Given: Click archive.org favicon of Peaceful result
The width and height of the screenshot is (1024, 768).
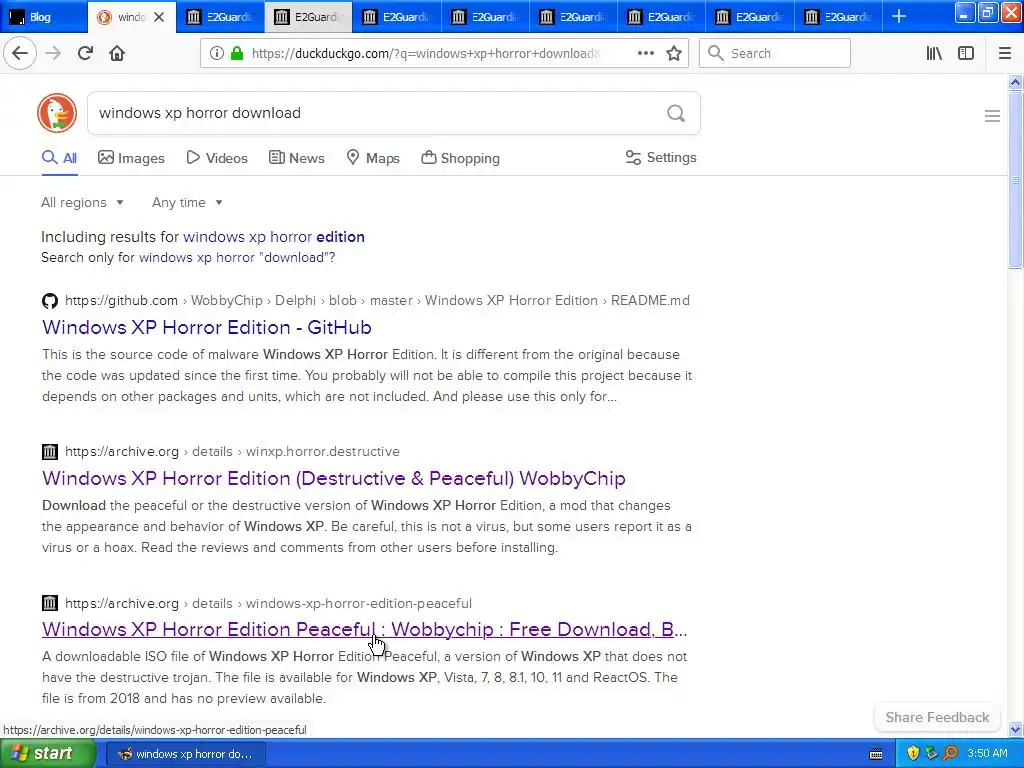Looking at the screenshot, I should (x=50, y=603).
